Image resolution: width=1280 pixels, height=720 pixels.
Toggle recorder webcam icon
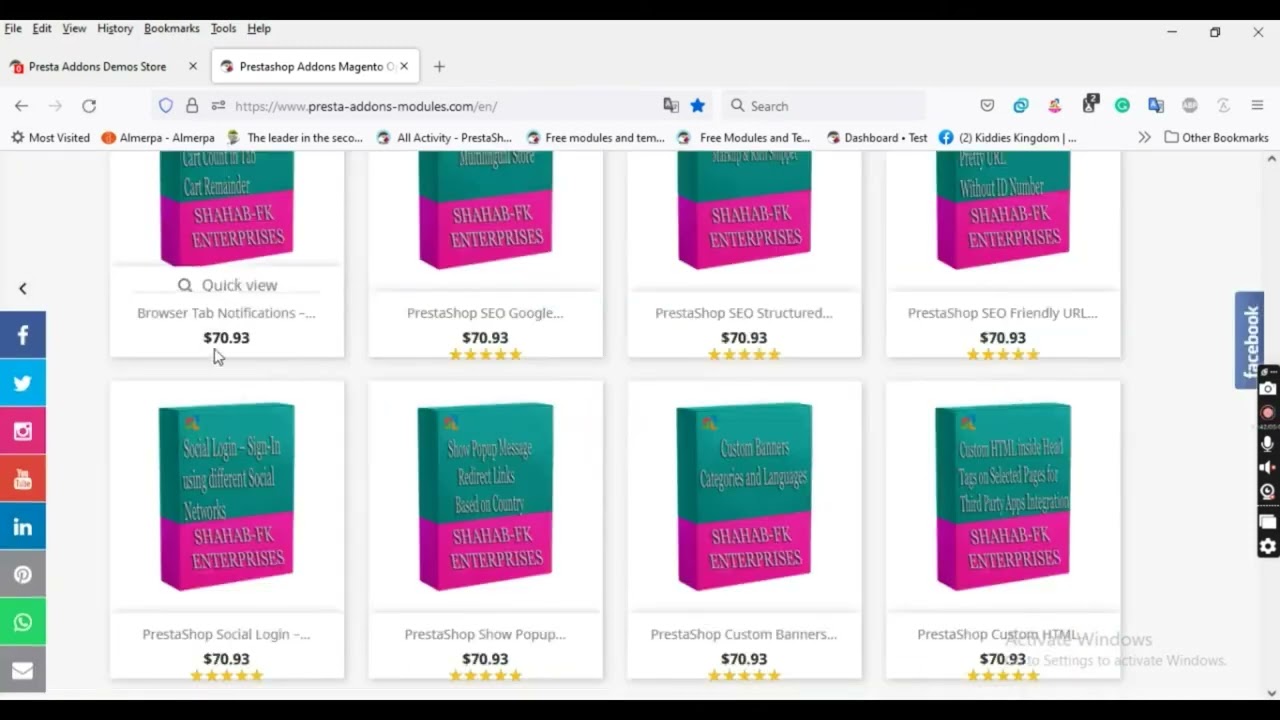(1268, 492)
